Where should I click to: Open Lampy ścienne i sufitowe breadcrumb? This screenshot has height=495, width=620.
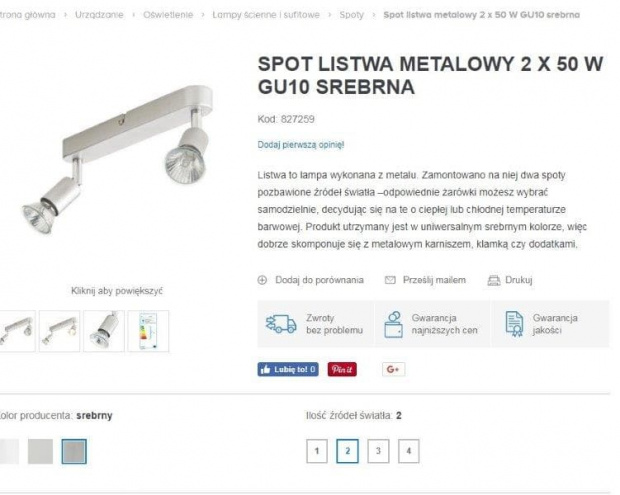point(266,15)
